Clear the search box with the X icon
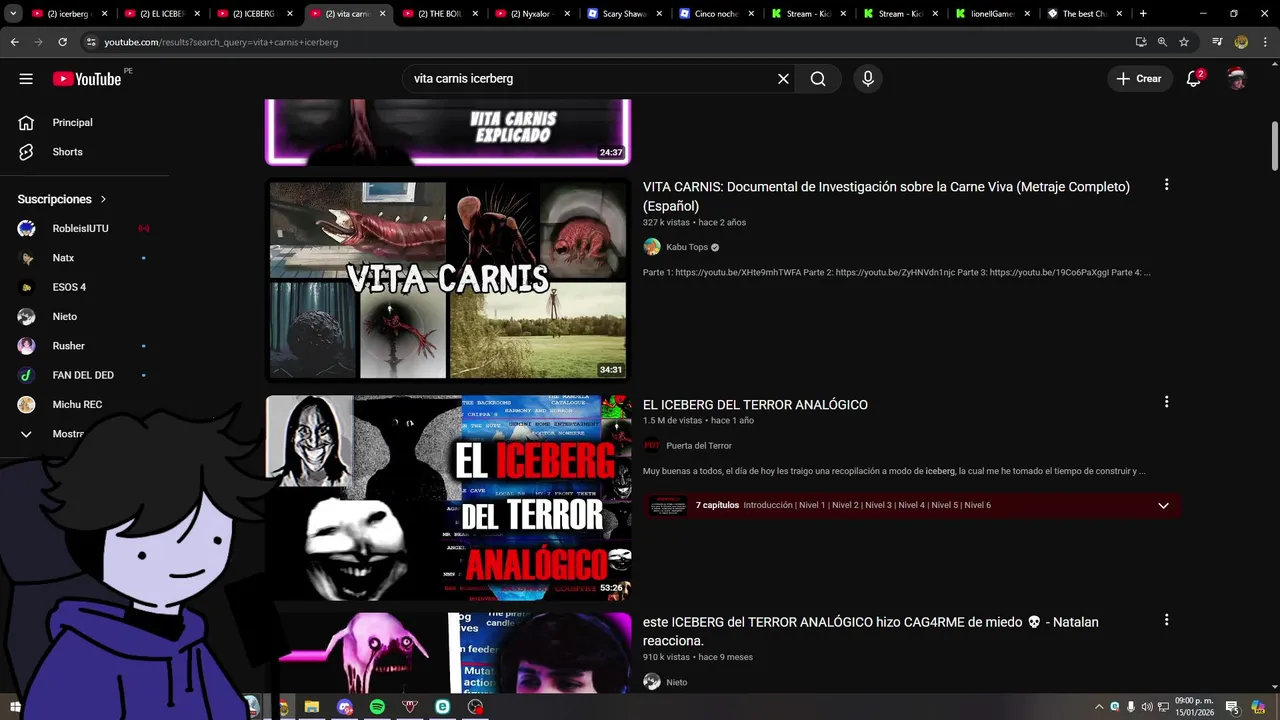1280x720 pixels. [x=783, y=79]
